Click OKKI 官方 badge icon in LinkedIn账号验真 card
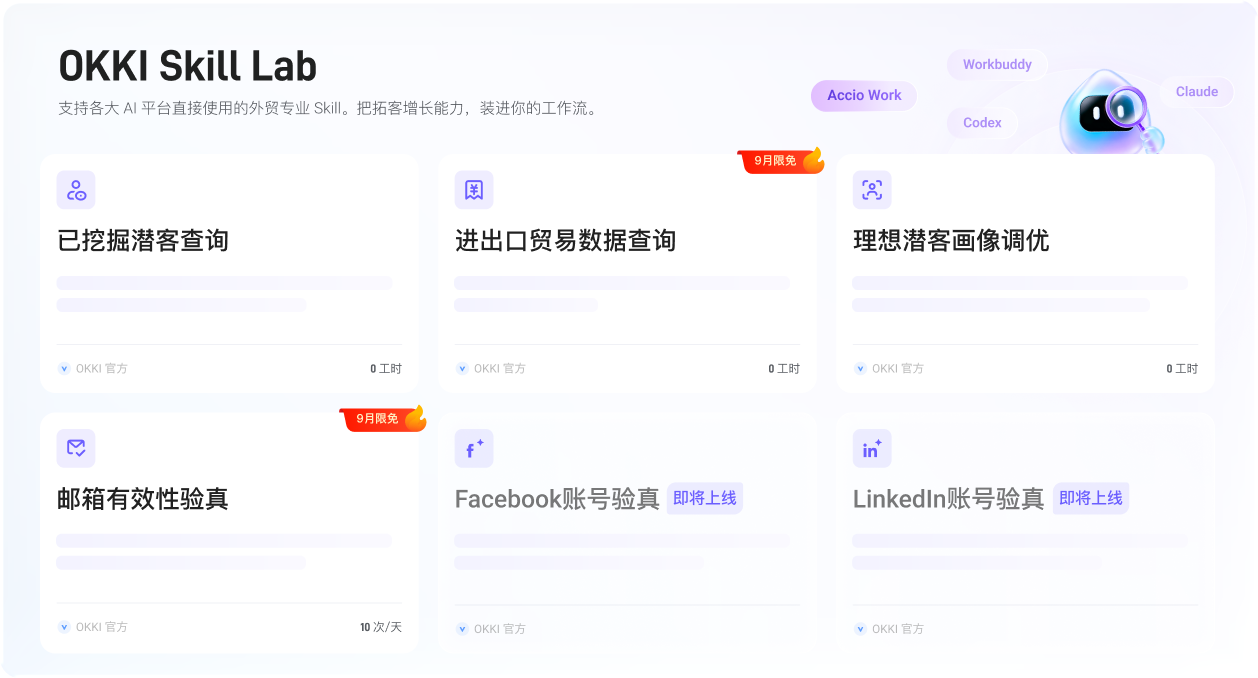1258x678 pixels. [860, 629]
